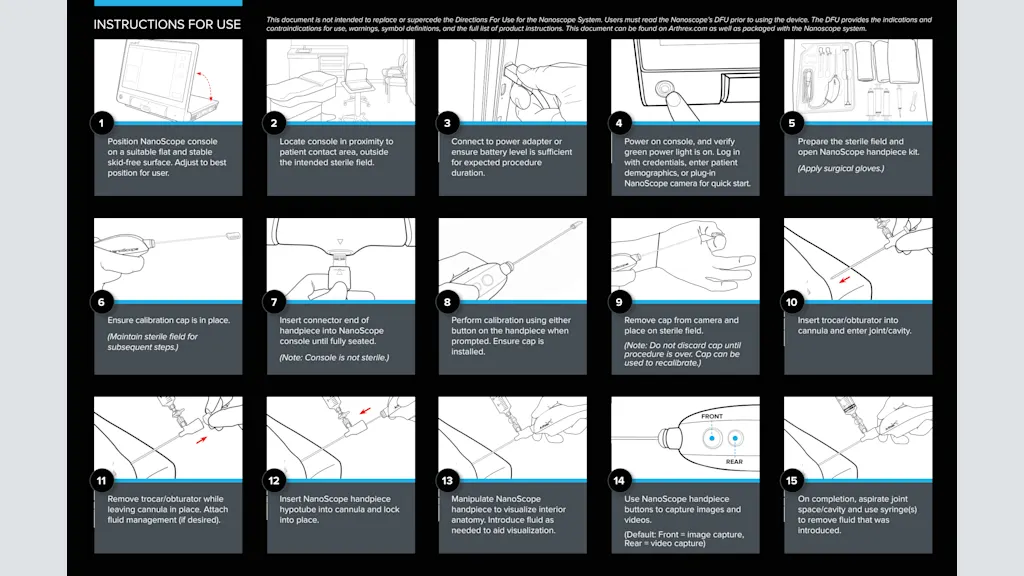Select text 'Insert trocar/obturator into cannula'

pos(848,325)
